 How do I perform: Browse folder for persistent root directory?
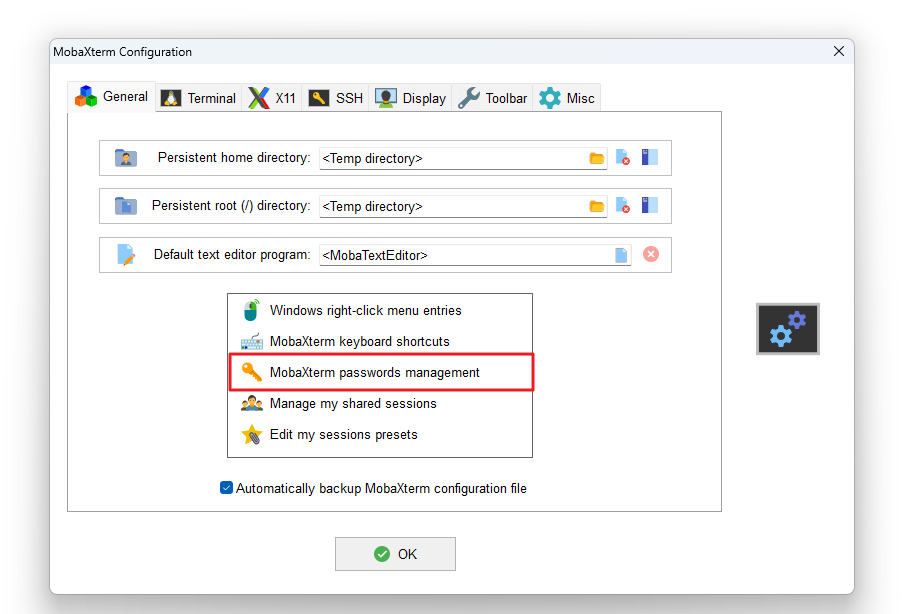(597, 206)
